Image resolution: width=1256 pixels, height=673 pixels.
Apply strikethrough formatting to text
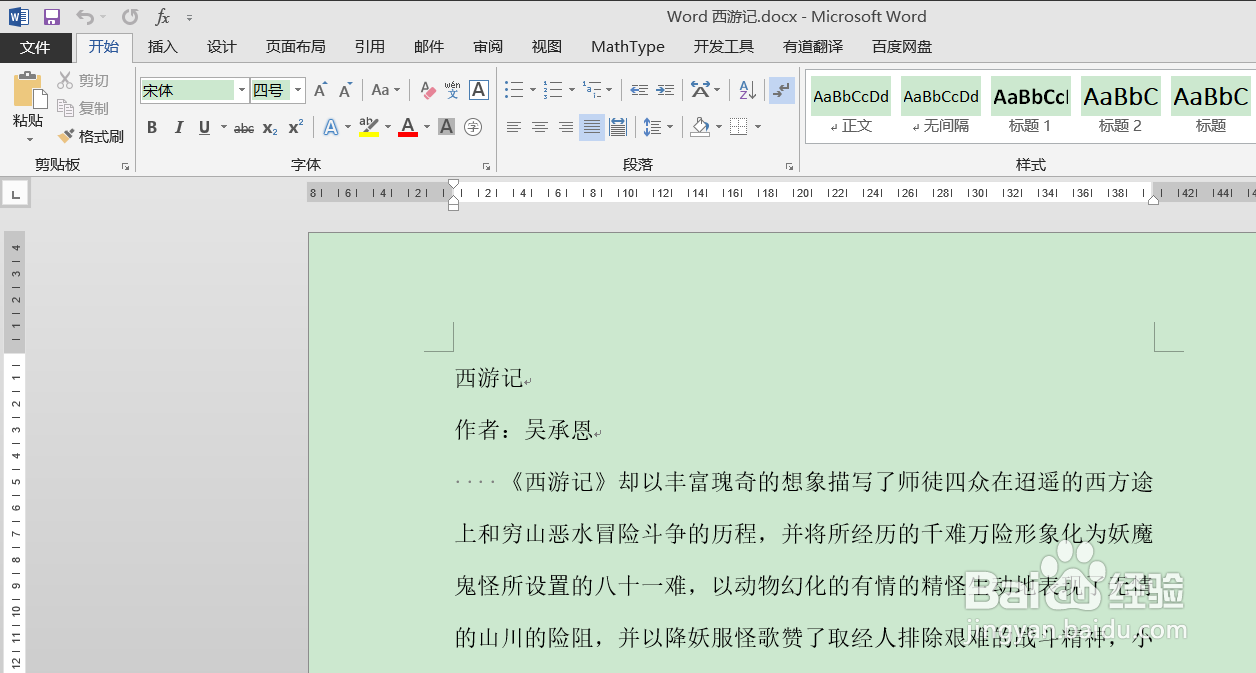[x=244, y=127]
